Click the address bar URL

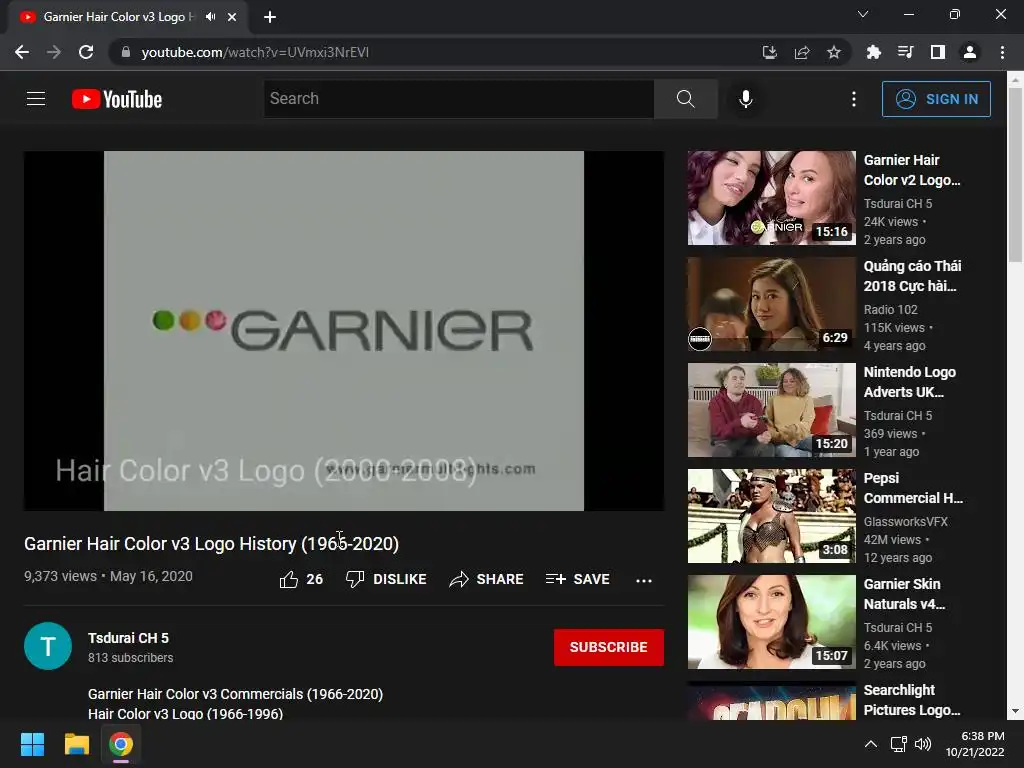(255, 52)
